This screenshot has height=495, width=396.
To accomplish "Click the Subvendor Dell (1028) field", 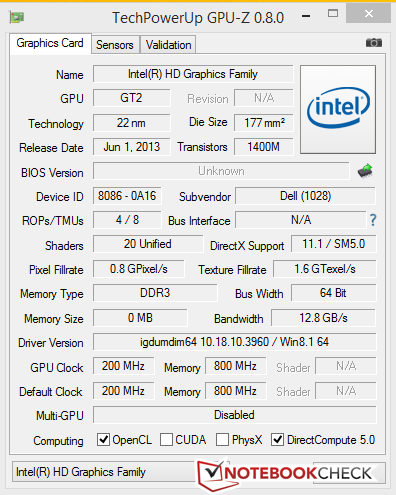I will [x=305, y=196].
